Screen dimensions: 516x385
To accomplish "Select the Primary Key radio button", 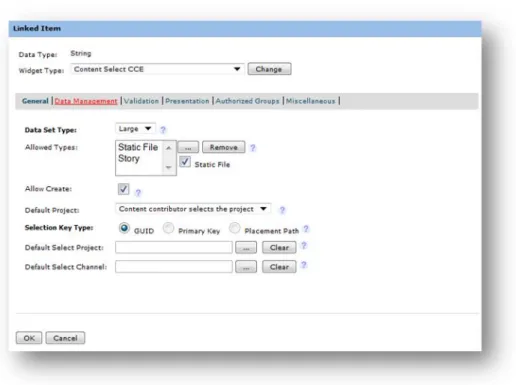I will tap(168, 228).
